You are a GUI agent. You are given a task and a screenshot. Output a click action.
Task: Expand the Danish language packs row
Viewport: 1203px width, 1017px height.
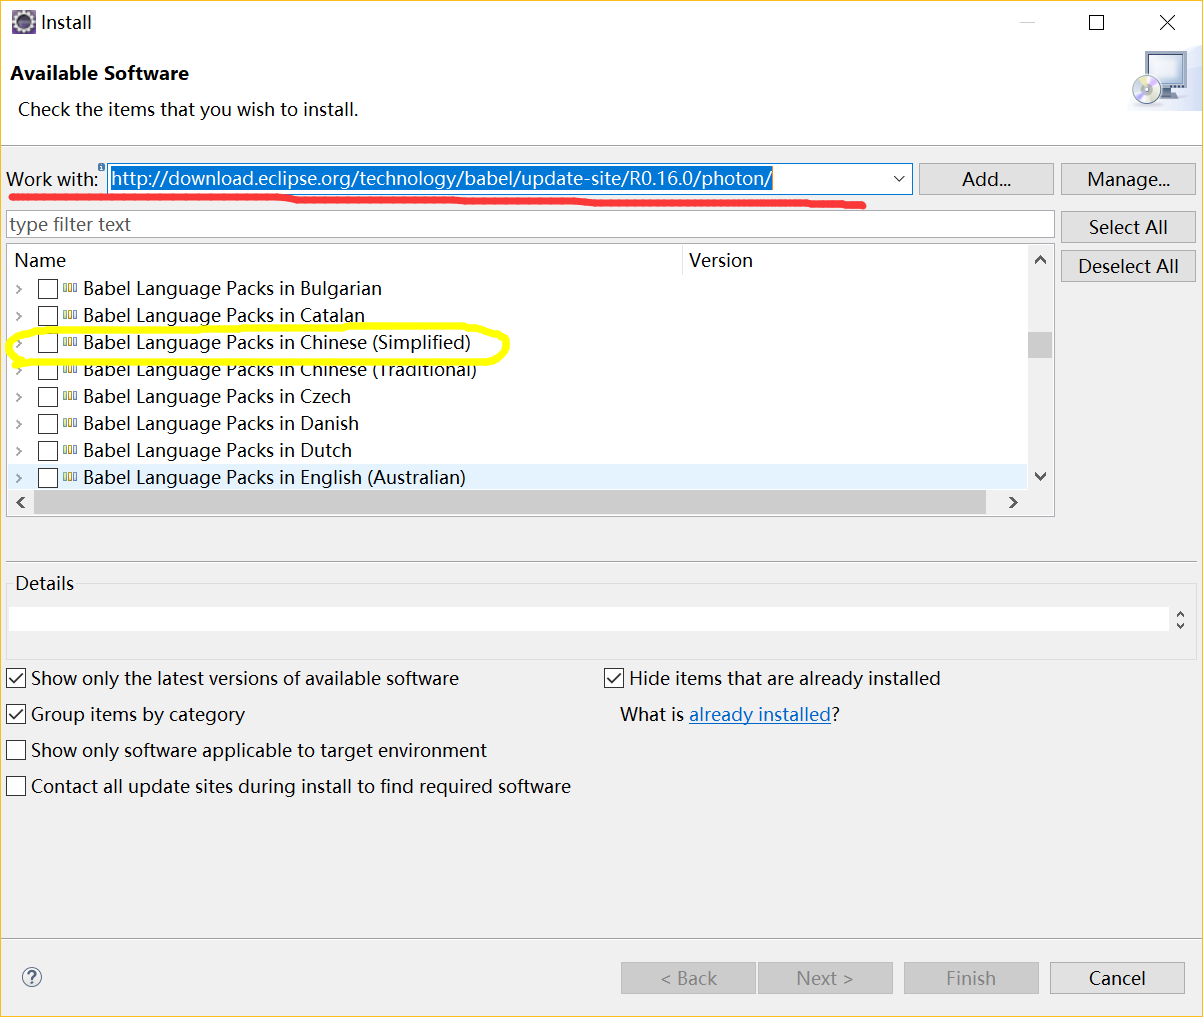(19, 424)
